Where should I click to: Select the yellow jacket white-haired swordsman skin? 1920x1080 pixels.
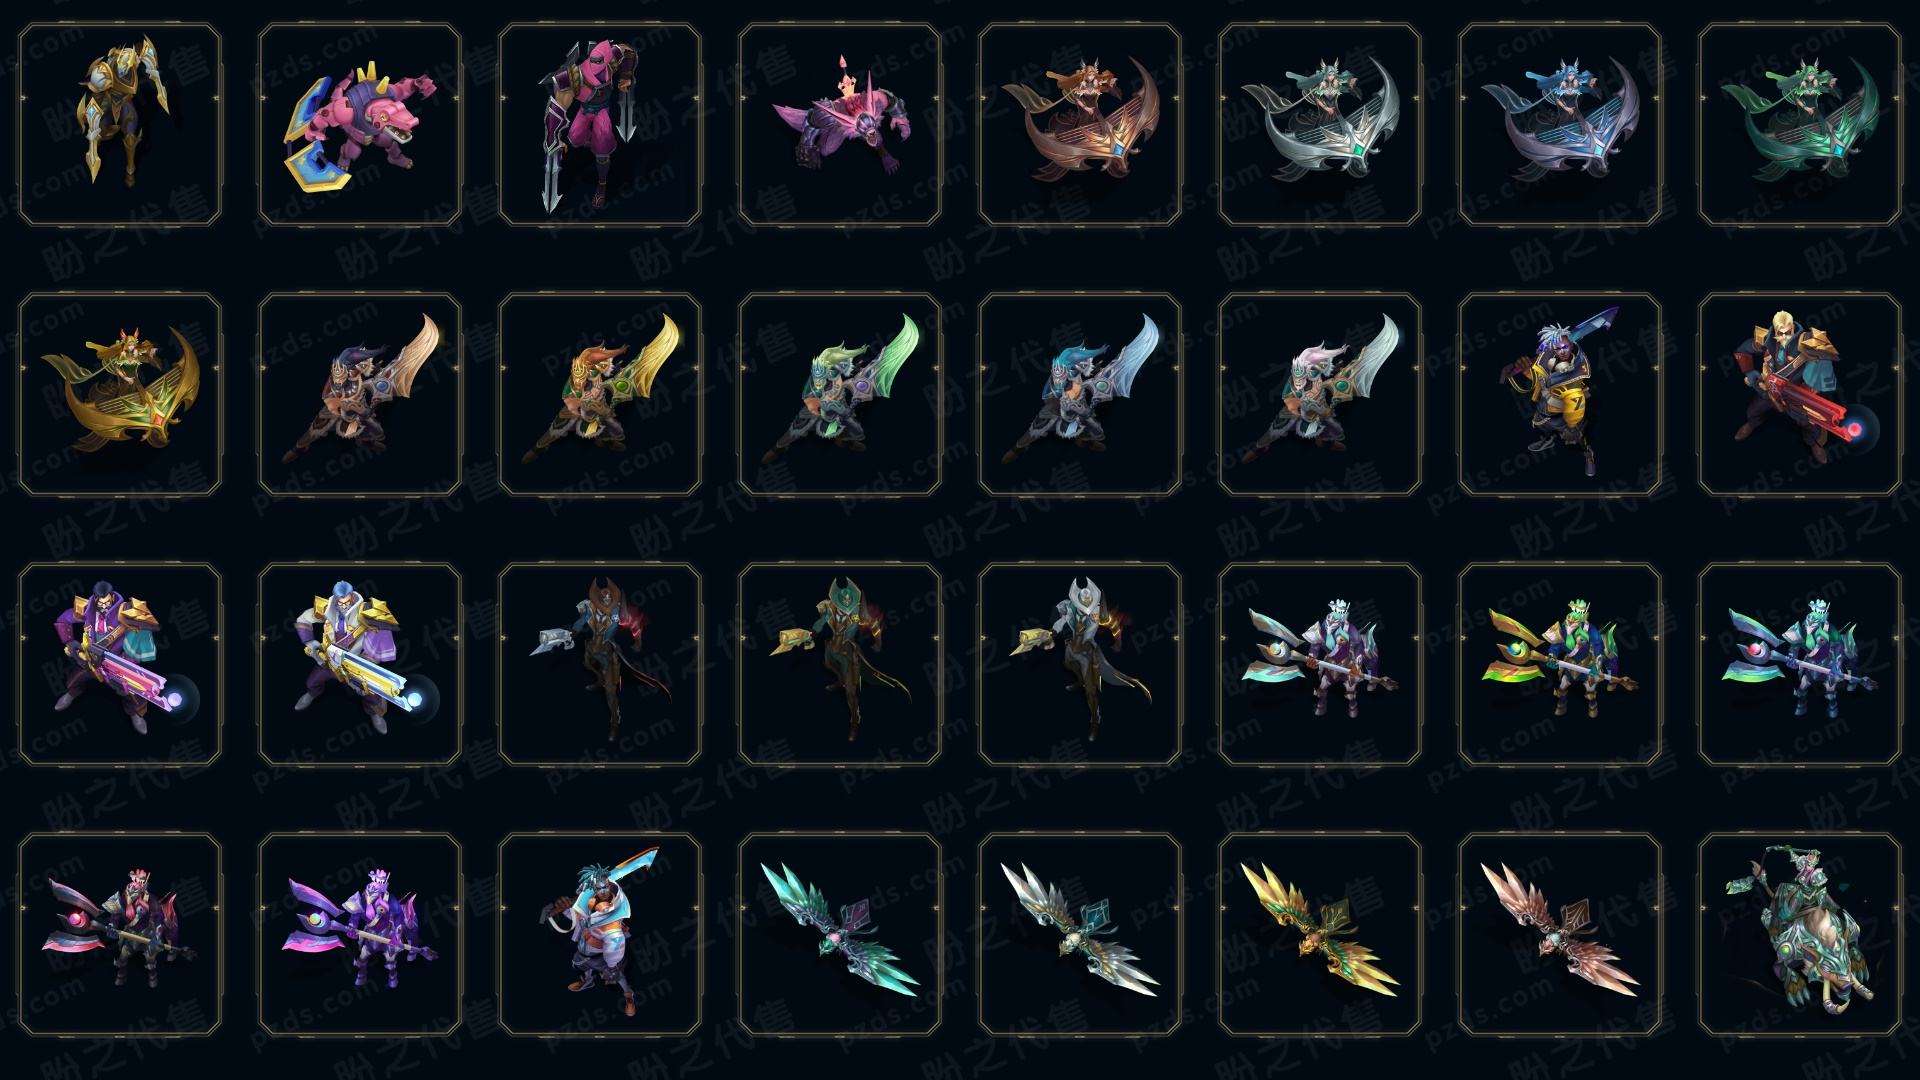1560,394
